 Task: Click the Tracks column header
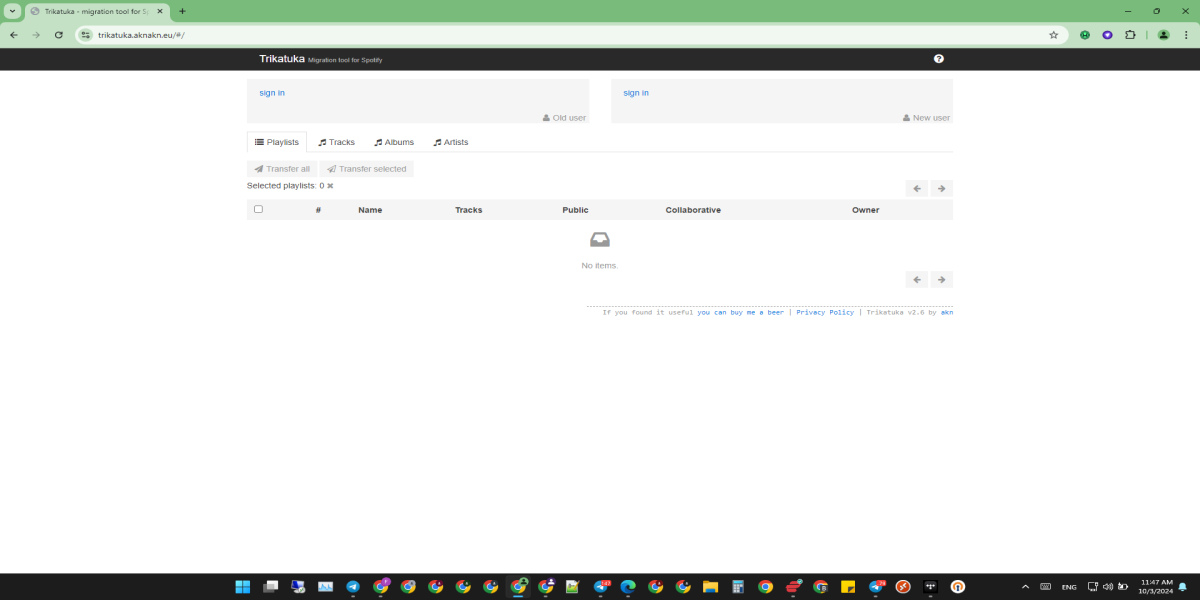pyautogui.click(x=468, y=210)
